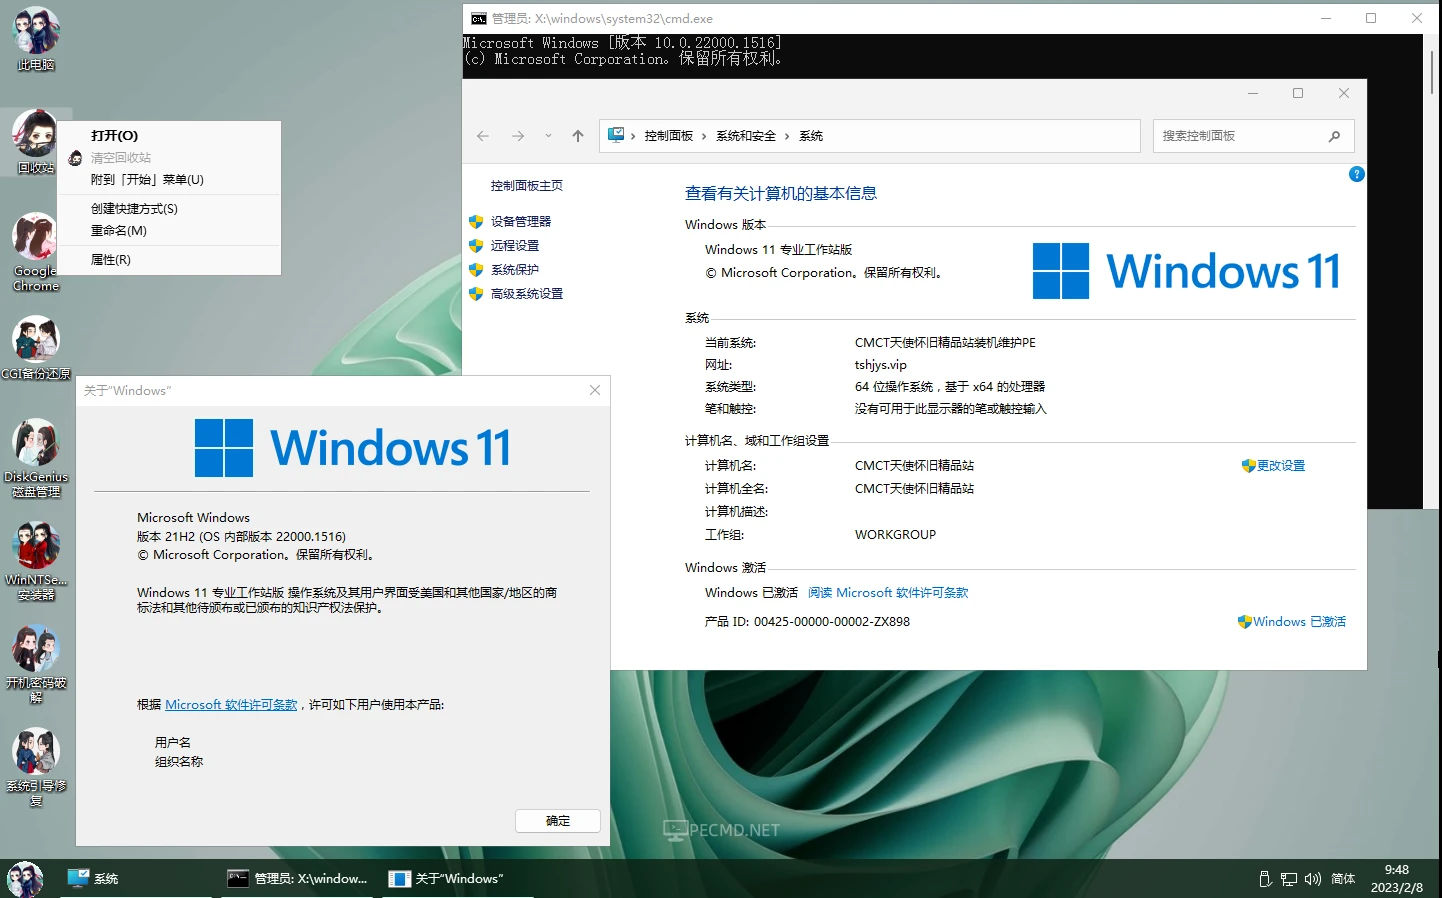The width and height of the screenshot is (1442, 898).
Task: Click the cmd console version output line
Action: pyautogui.click(x=622, y=43)
